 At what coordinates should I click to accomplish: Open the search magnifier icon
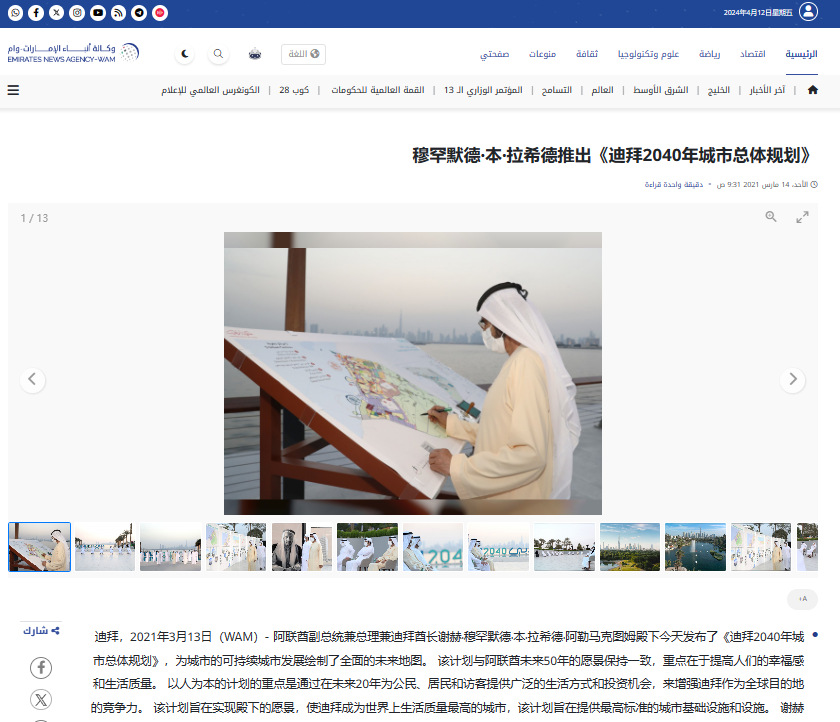pyautogui.click(x=218, y=54)
